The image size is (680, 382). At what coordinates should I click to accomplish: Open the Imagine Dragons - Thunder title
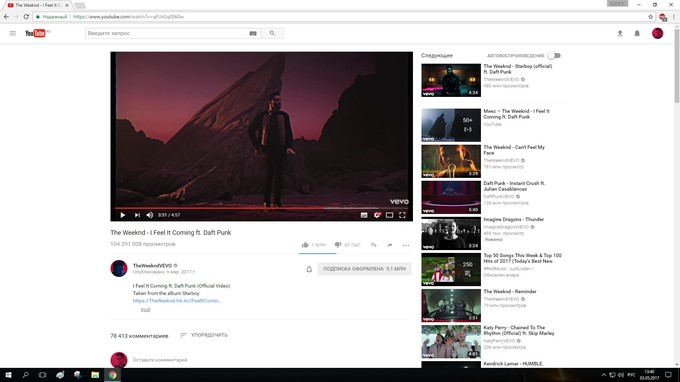pyautogui.click(x=513, y=220)
